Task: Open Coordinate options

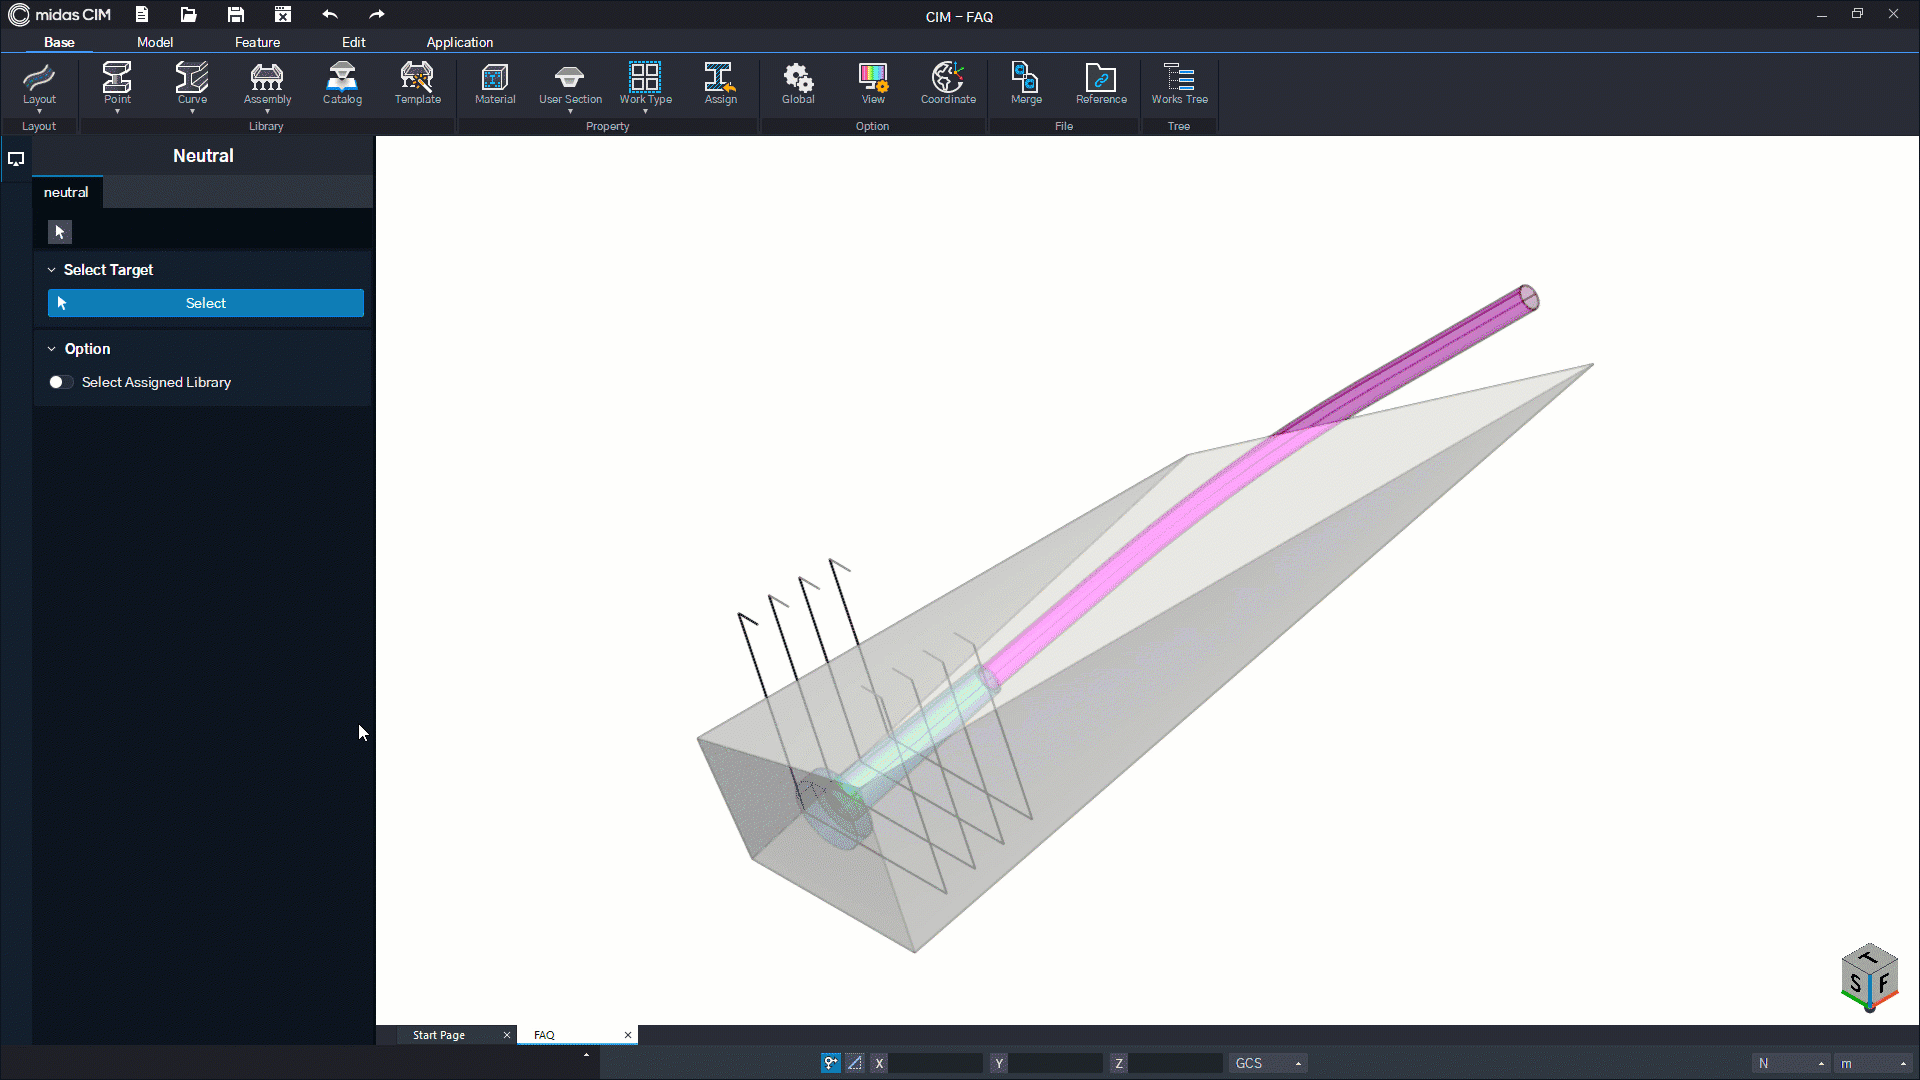Action: coord(948,83)
